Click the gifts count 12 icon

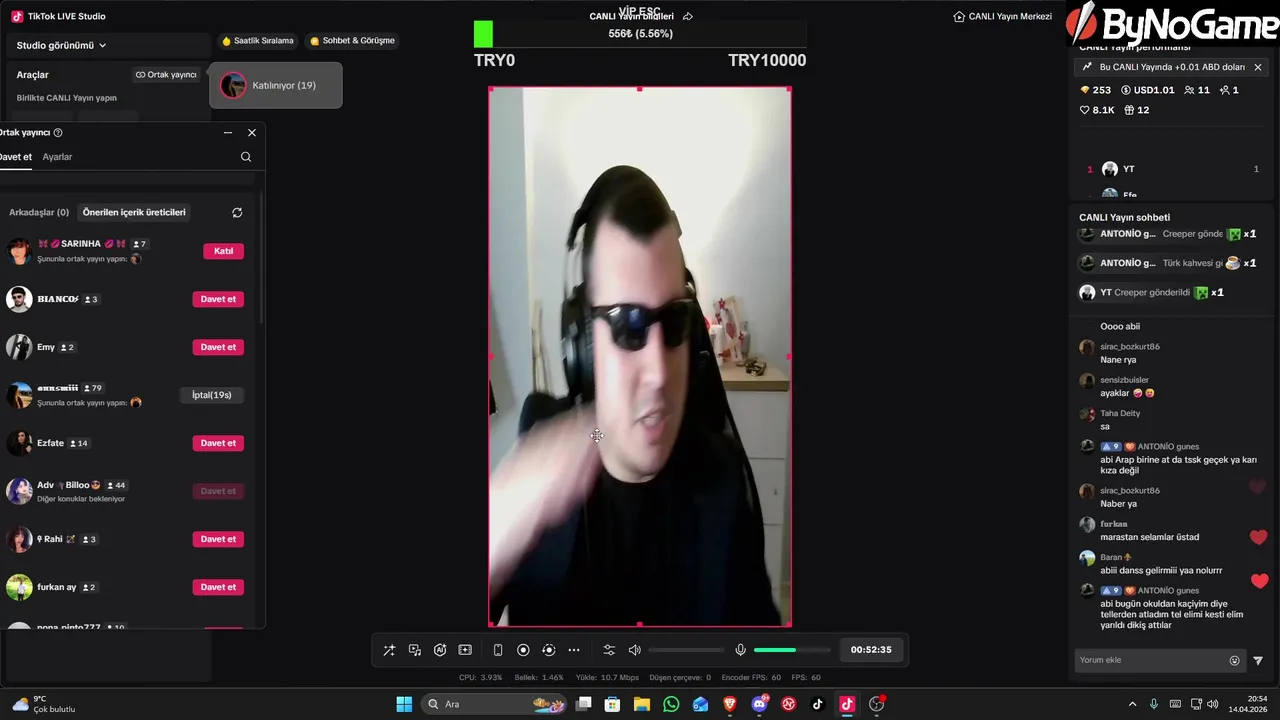(1137, 110)
